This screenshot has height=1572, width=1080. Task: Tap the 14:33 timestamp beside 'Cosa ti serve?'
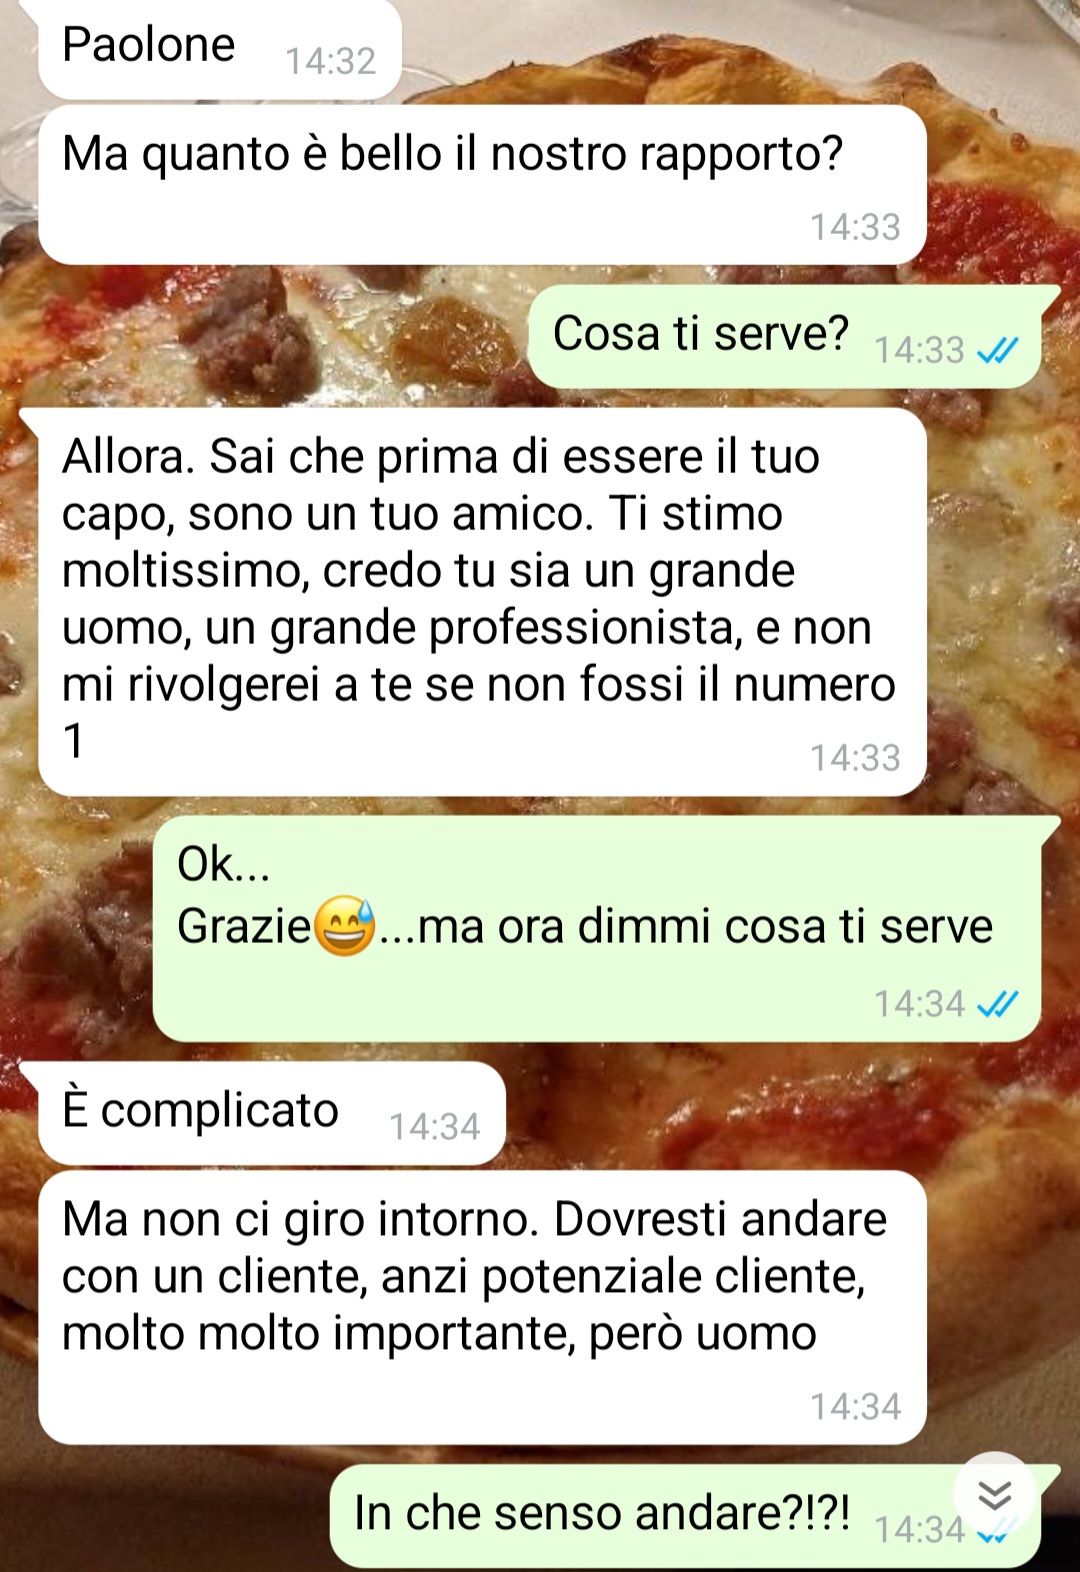click(x=919, y=350)
